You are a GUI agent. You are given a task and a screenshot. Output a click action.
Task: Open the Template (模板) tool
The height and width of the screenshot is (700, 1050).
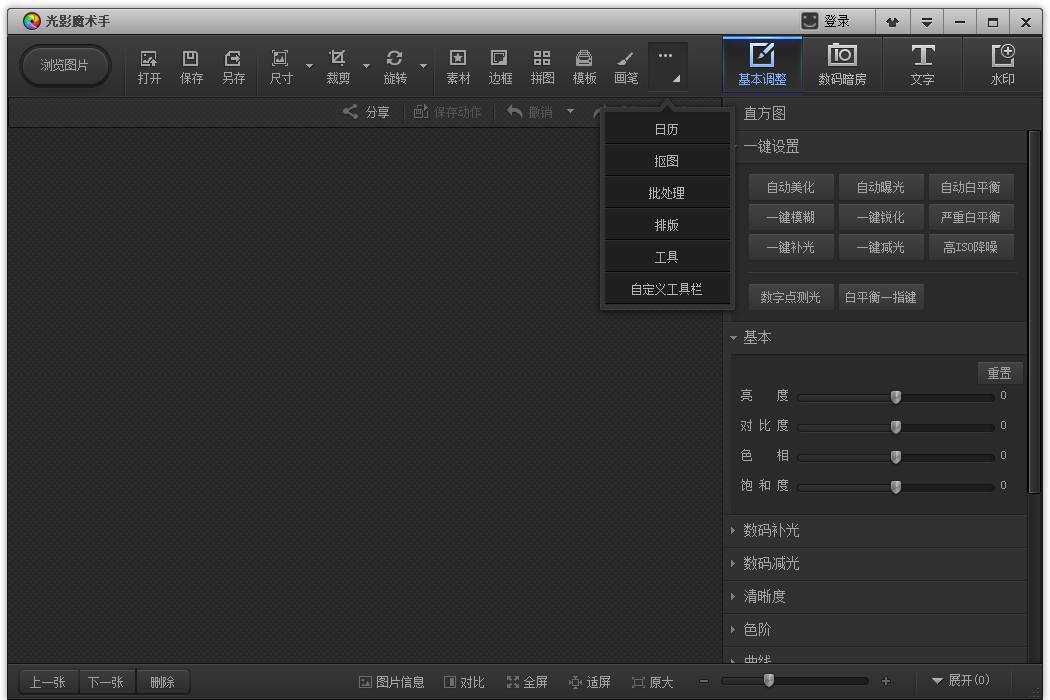[x=584, y=66]
